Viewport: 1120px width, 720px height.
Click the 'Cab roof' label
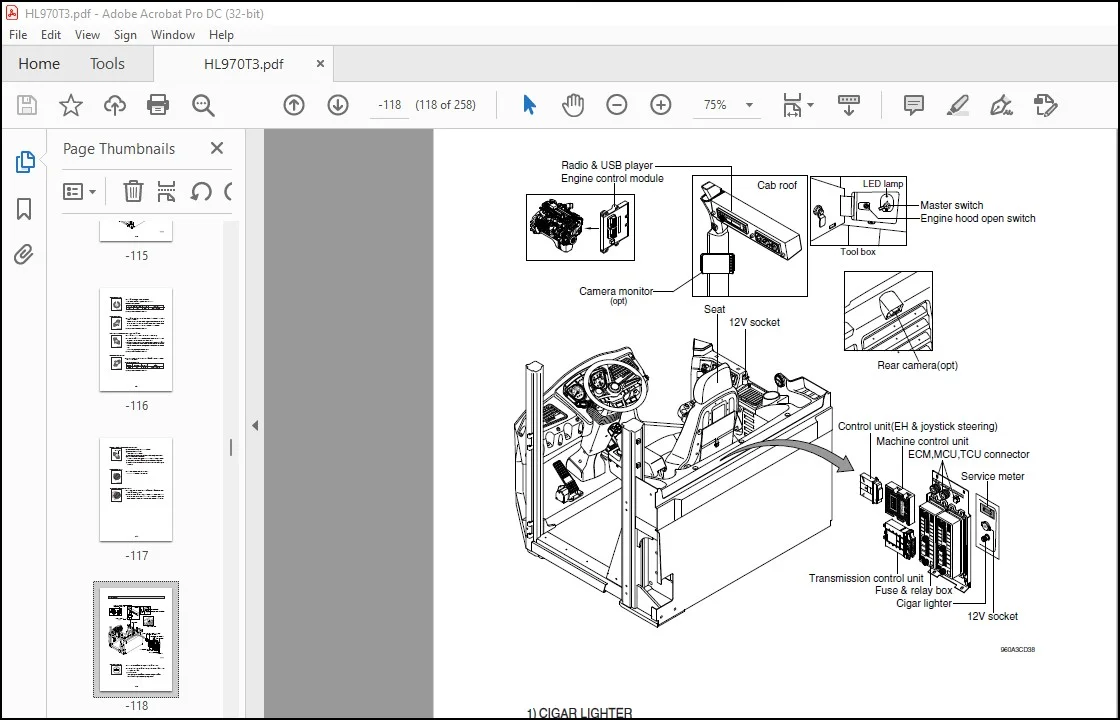pyautogui.click(x=776, y=185)
